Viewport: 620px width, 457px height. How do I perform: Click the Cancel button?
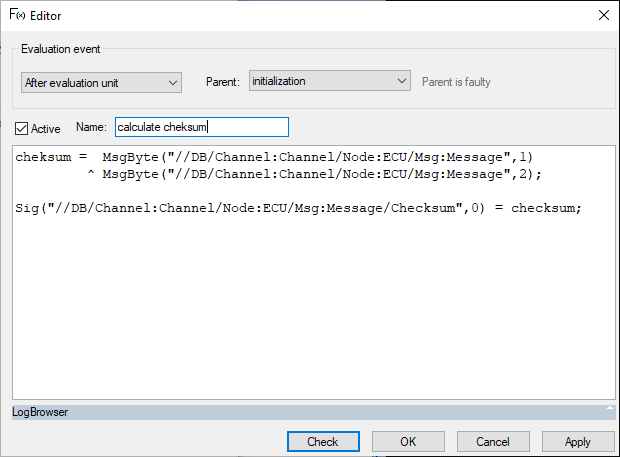493,441
